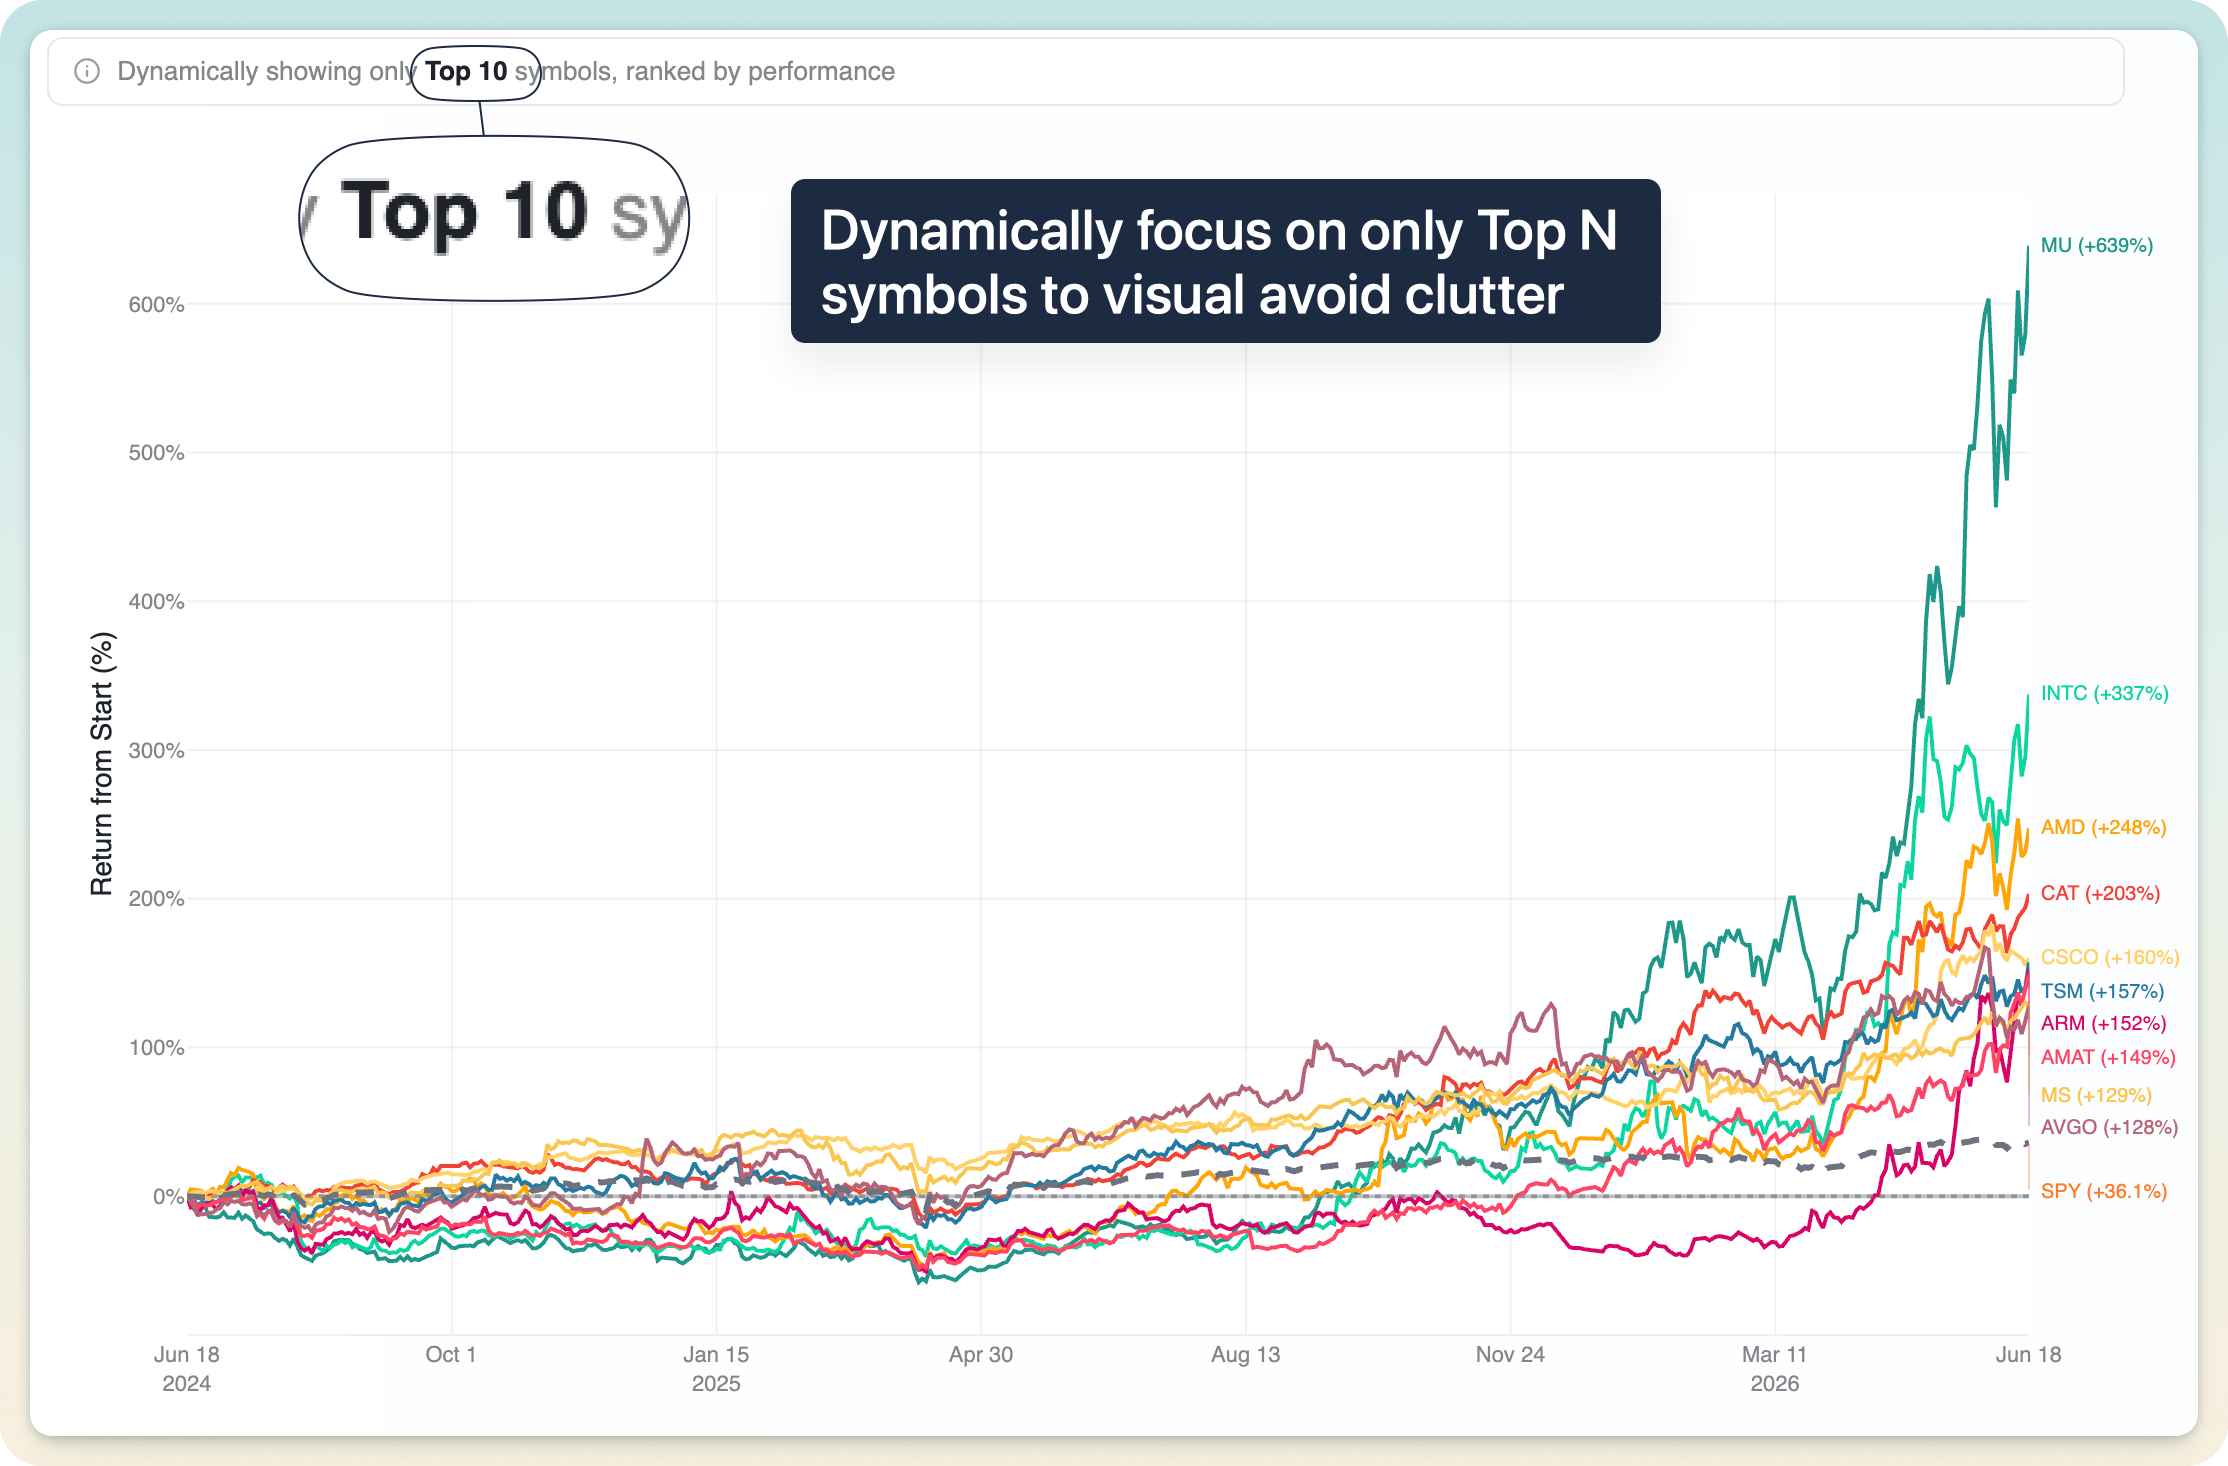Click the 300% y-axis tick label

point(156,751)
